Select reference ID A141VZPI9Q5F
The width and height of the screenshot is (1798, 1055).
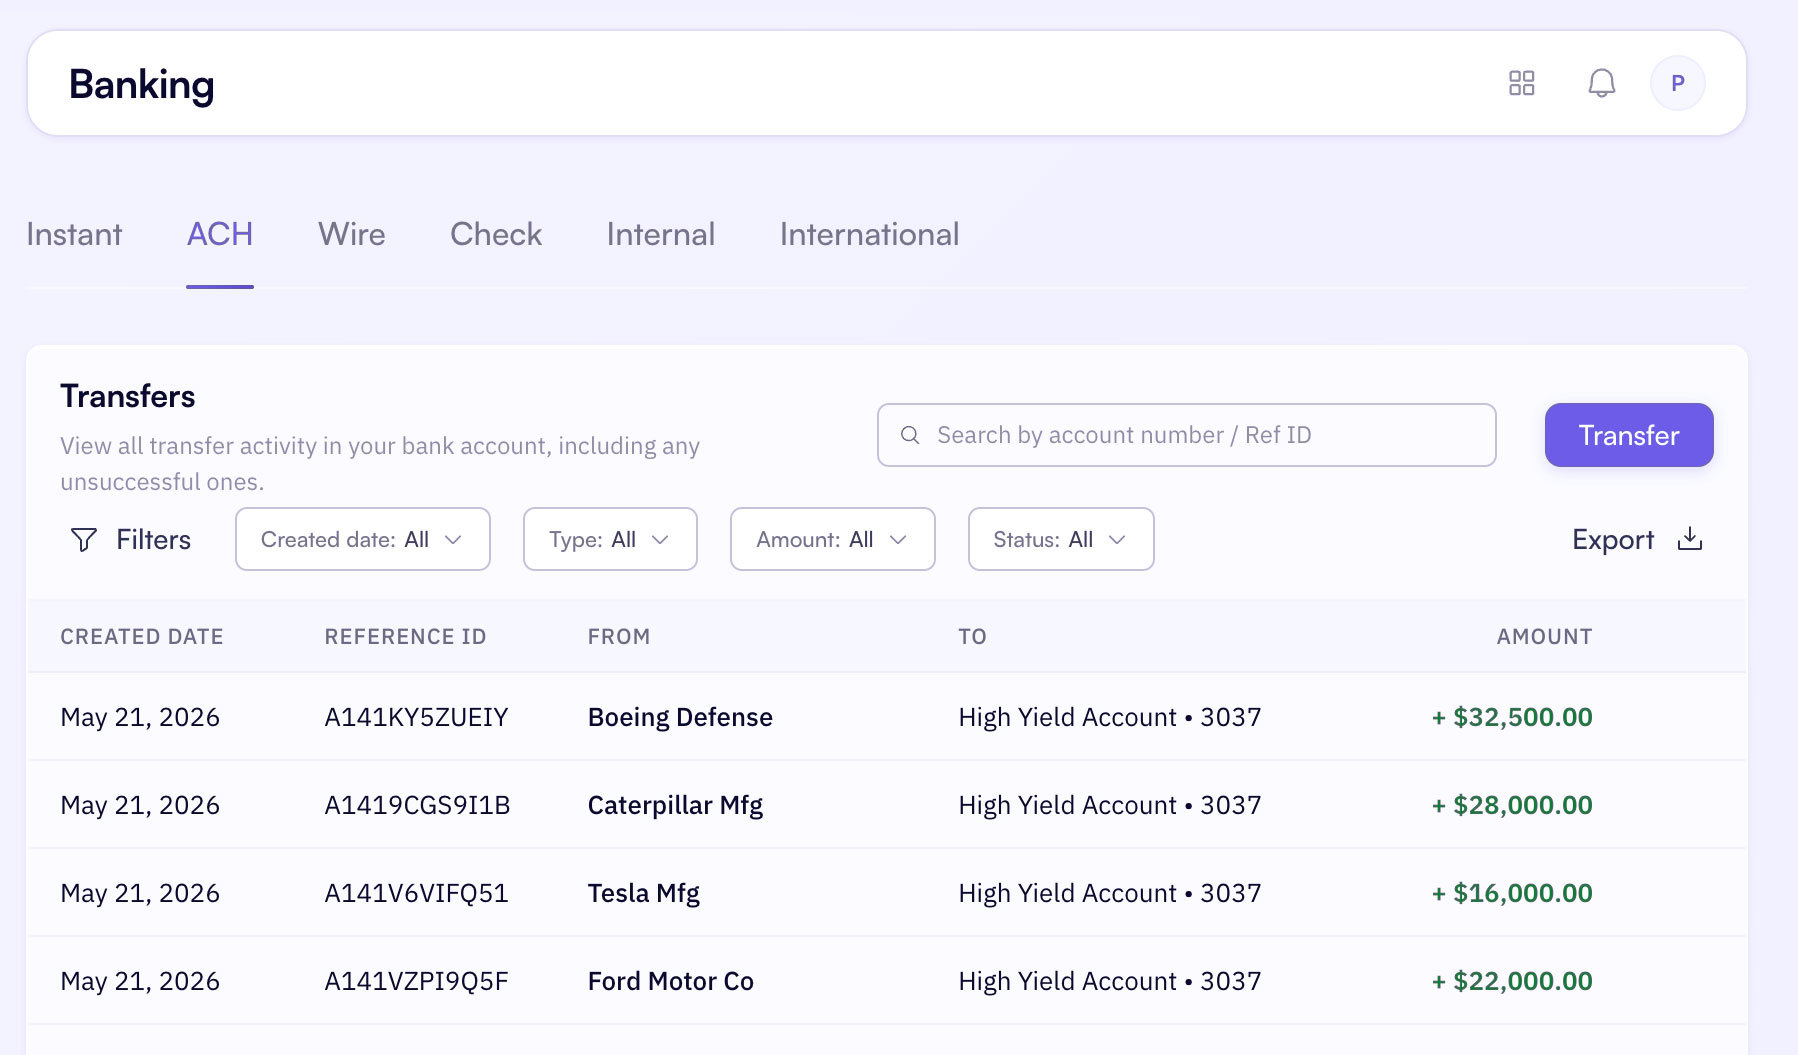[x=416, y=981]
